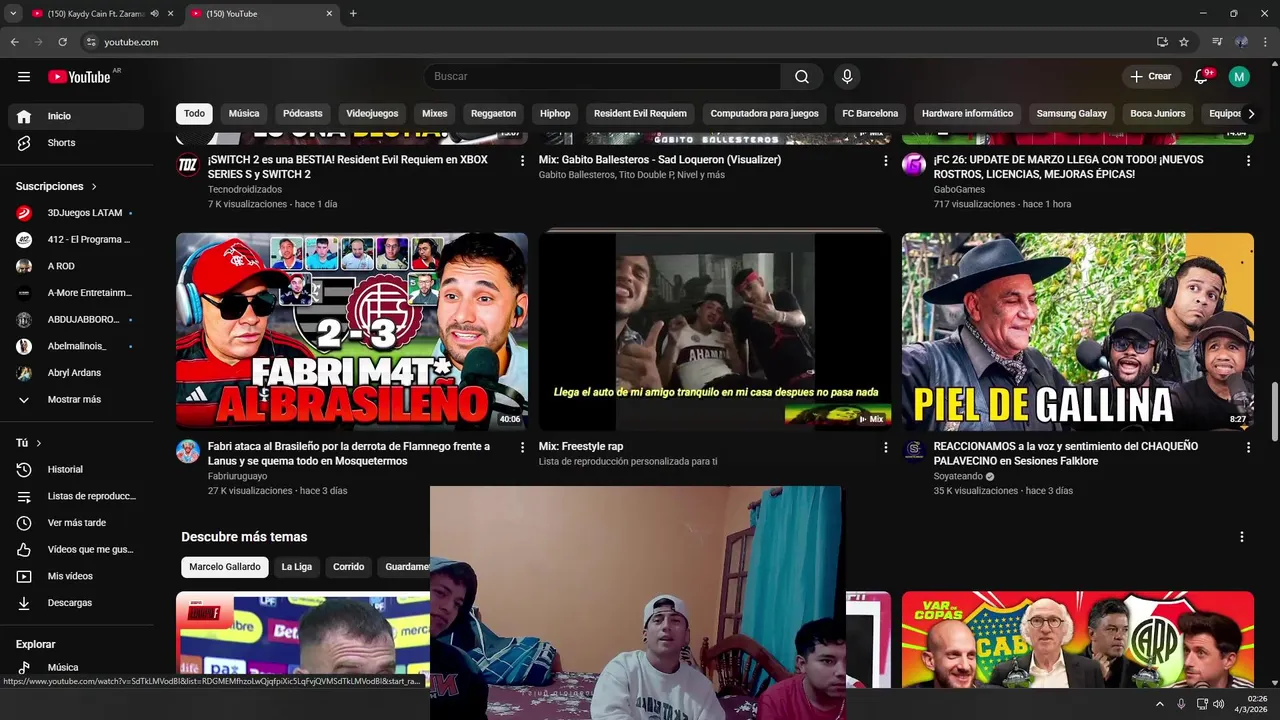
Task: Select the Marcelo Gallardo topic chip
Action: click(225, 567)
